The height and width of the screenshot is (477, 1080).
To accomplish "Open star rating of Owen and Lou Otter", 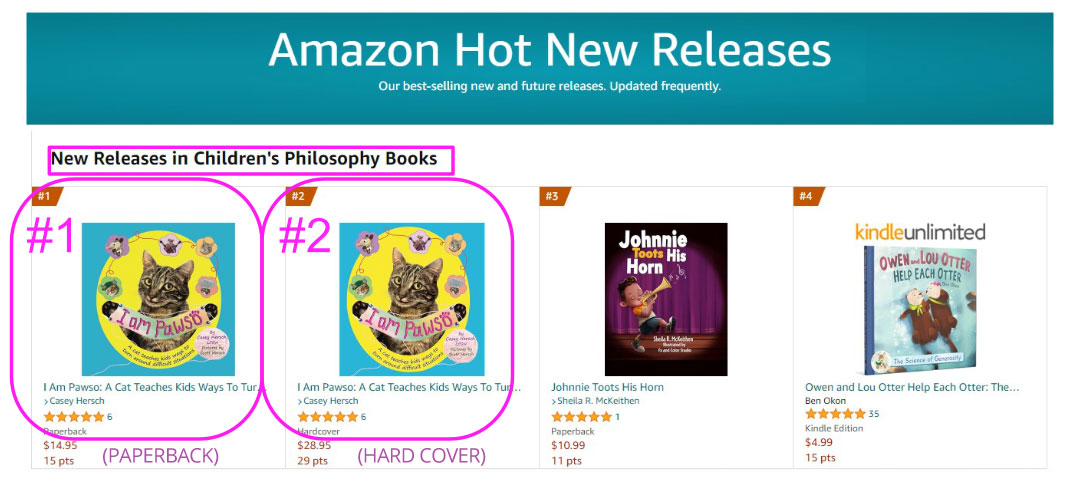I will coord(834,414).
